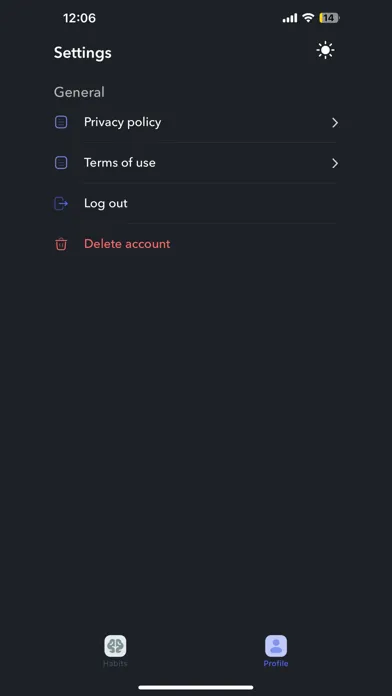
Task: Tap the battery indicator in status bar
Action: click(x=329, y=18)
